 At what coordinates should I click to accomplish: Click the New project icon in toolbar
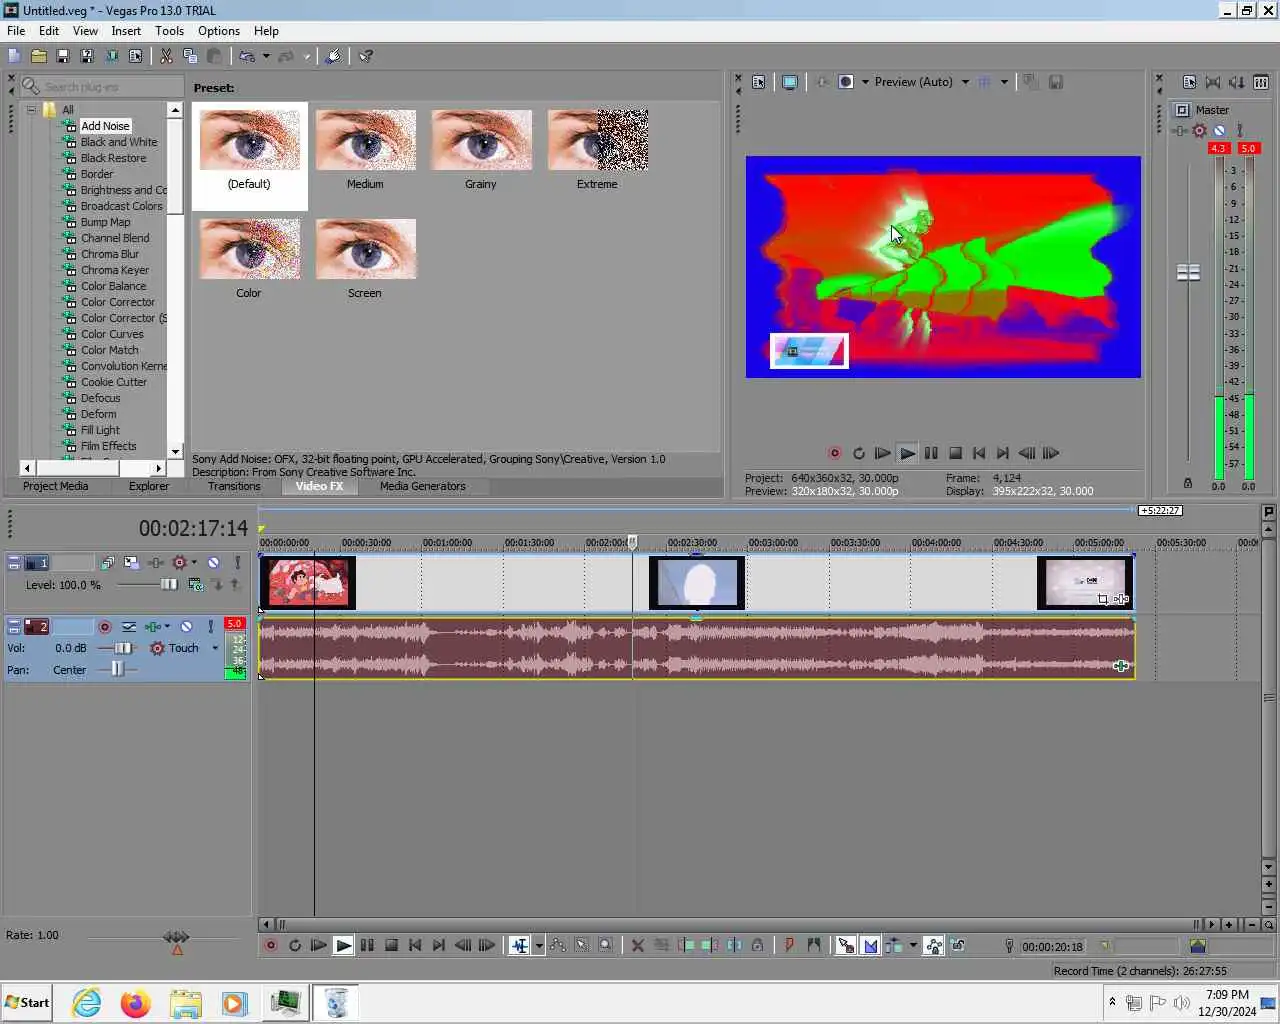(14, 56)
